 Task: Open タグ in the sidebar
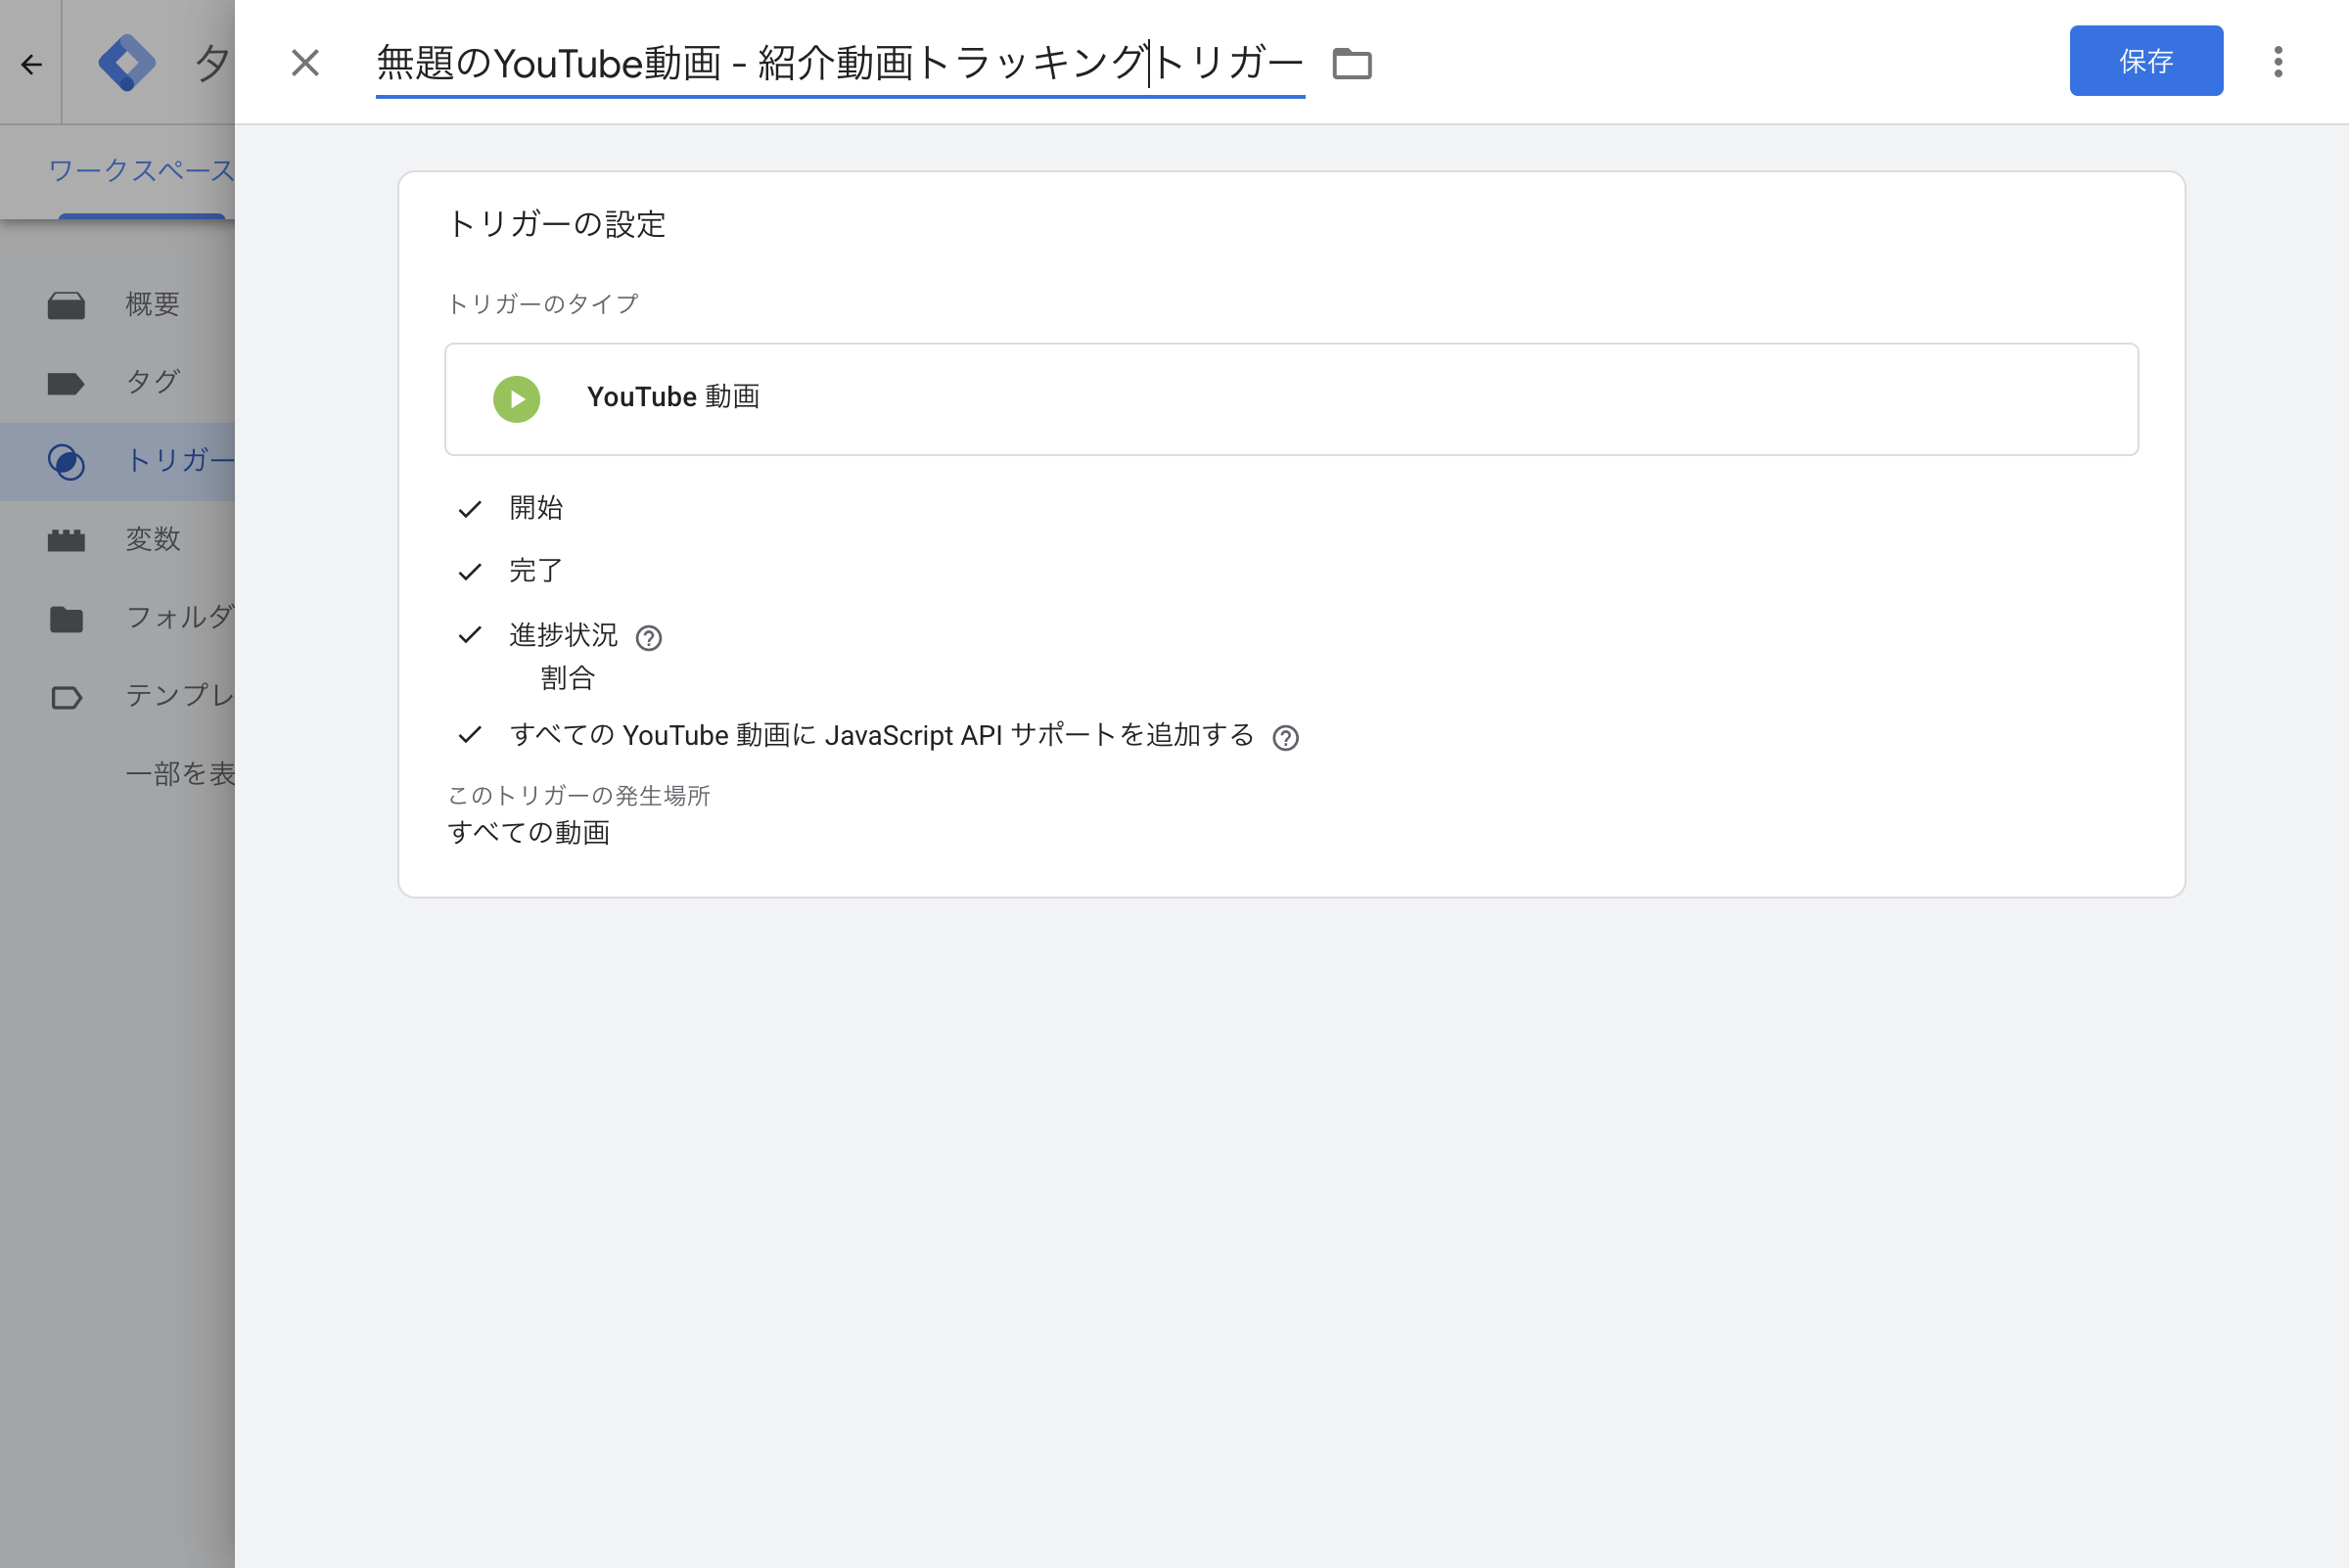point(152,382)
